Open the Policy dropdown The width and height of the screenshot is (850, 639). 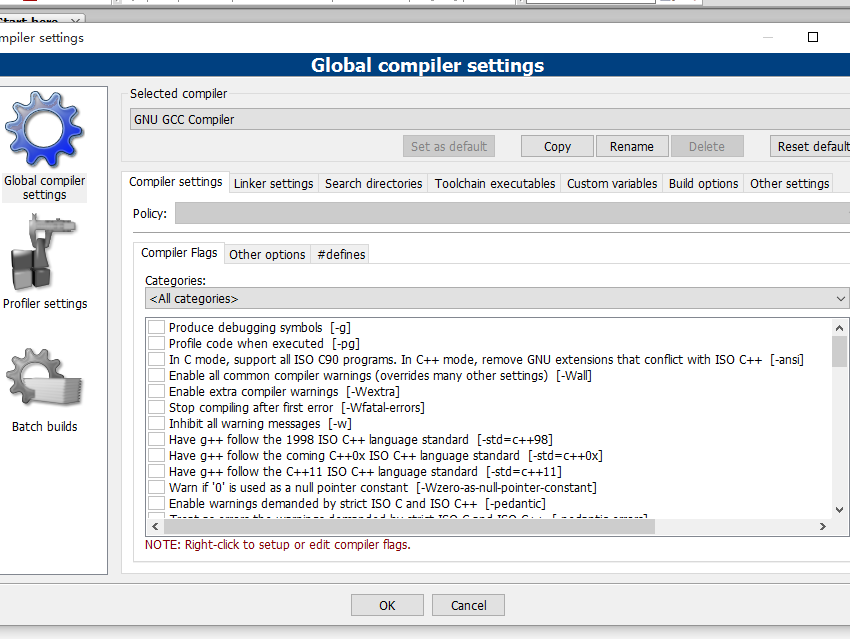pos(512,214)
